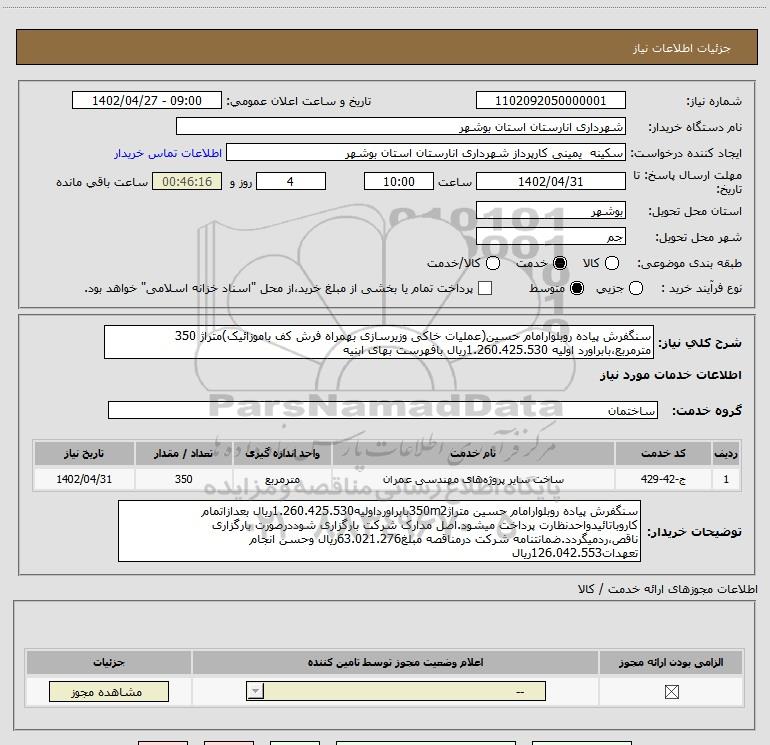Viewport: 770px width, 745px height.
Task: Open the اطلاعات تماس خریدار link
Action: pyautogui.click(x=168, y=153)
